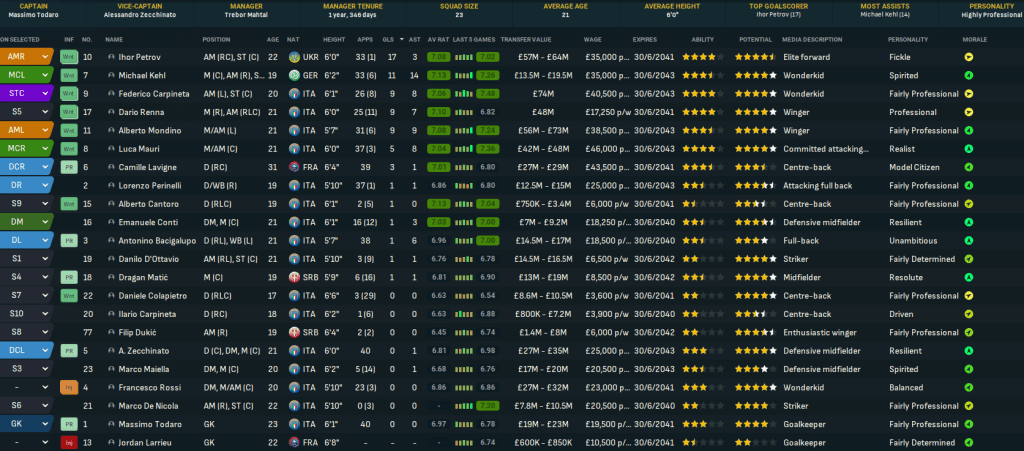Sort players by the Age column header
Screen dimensions: 1024x451
(x=270, y=39)
